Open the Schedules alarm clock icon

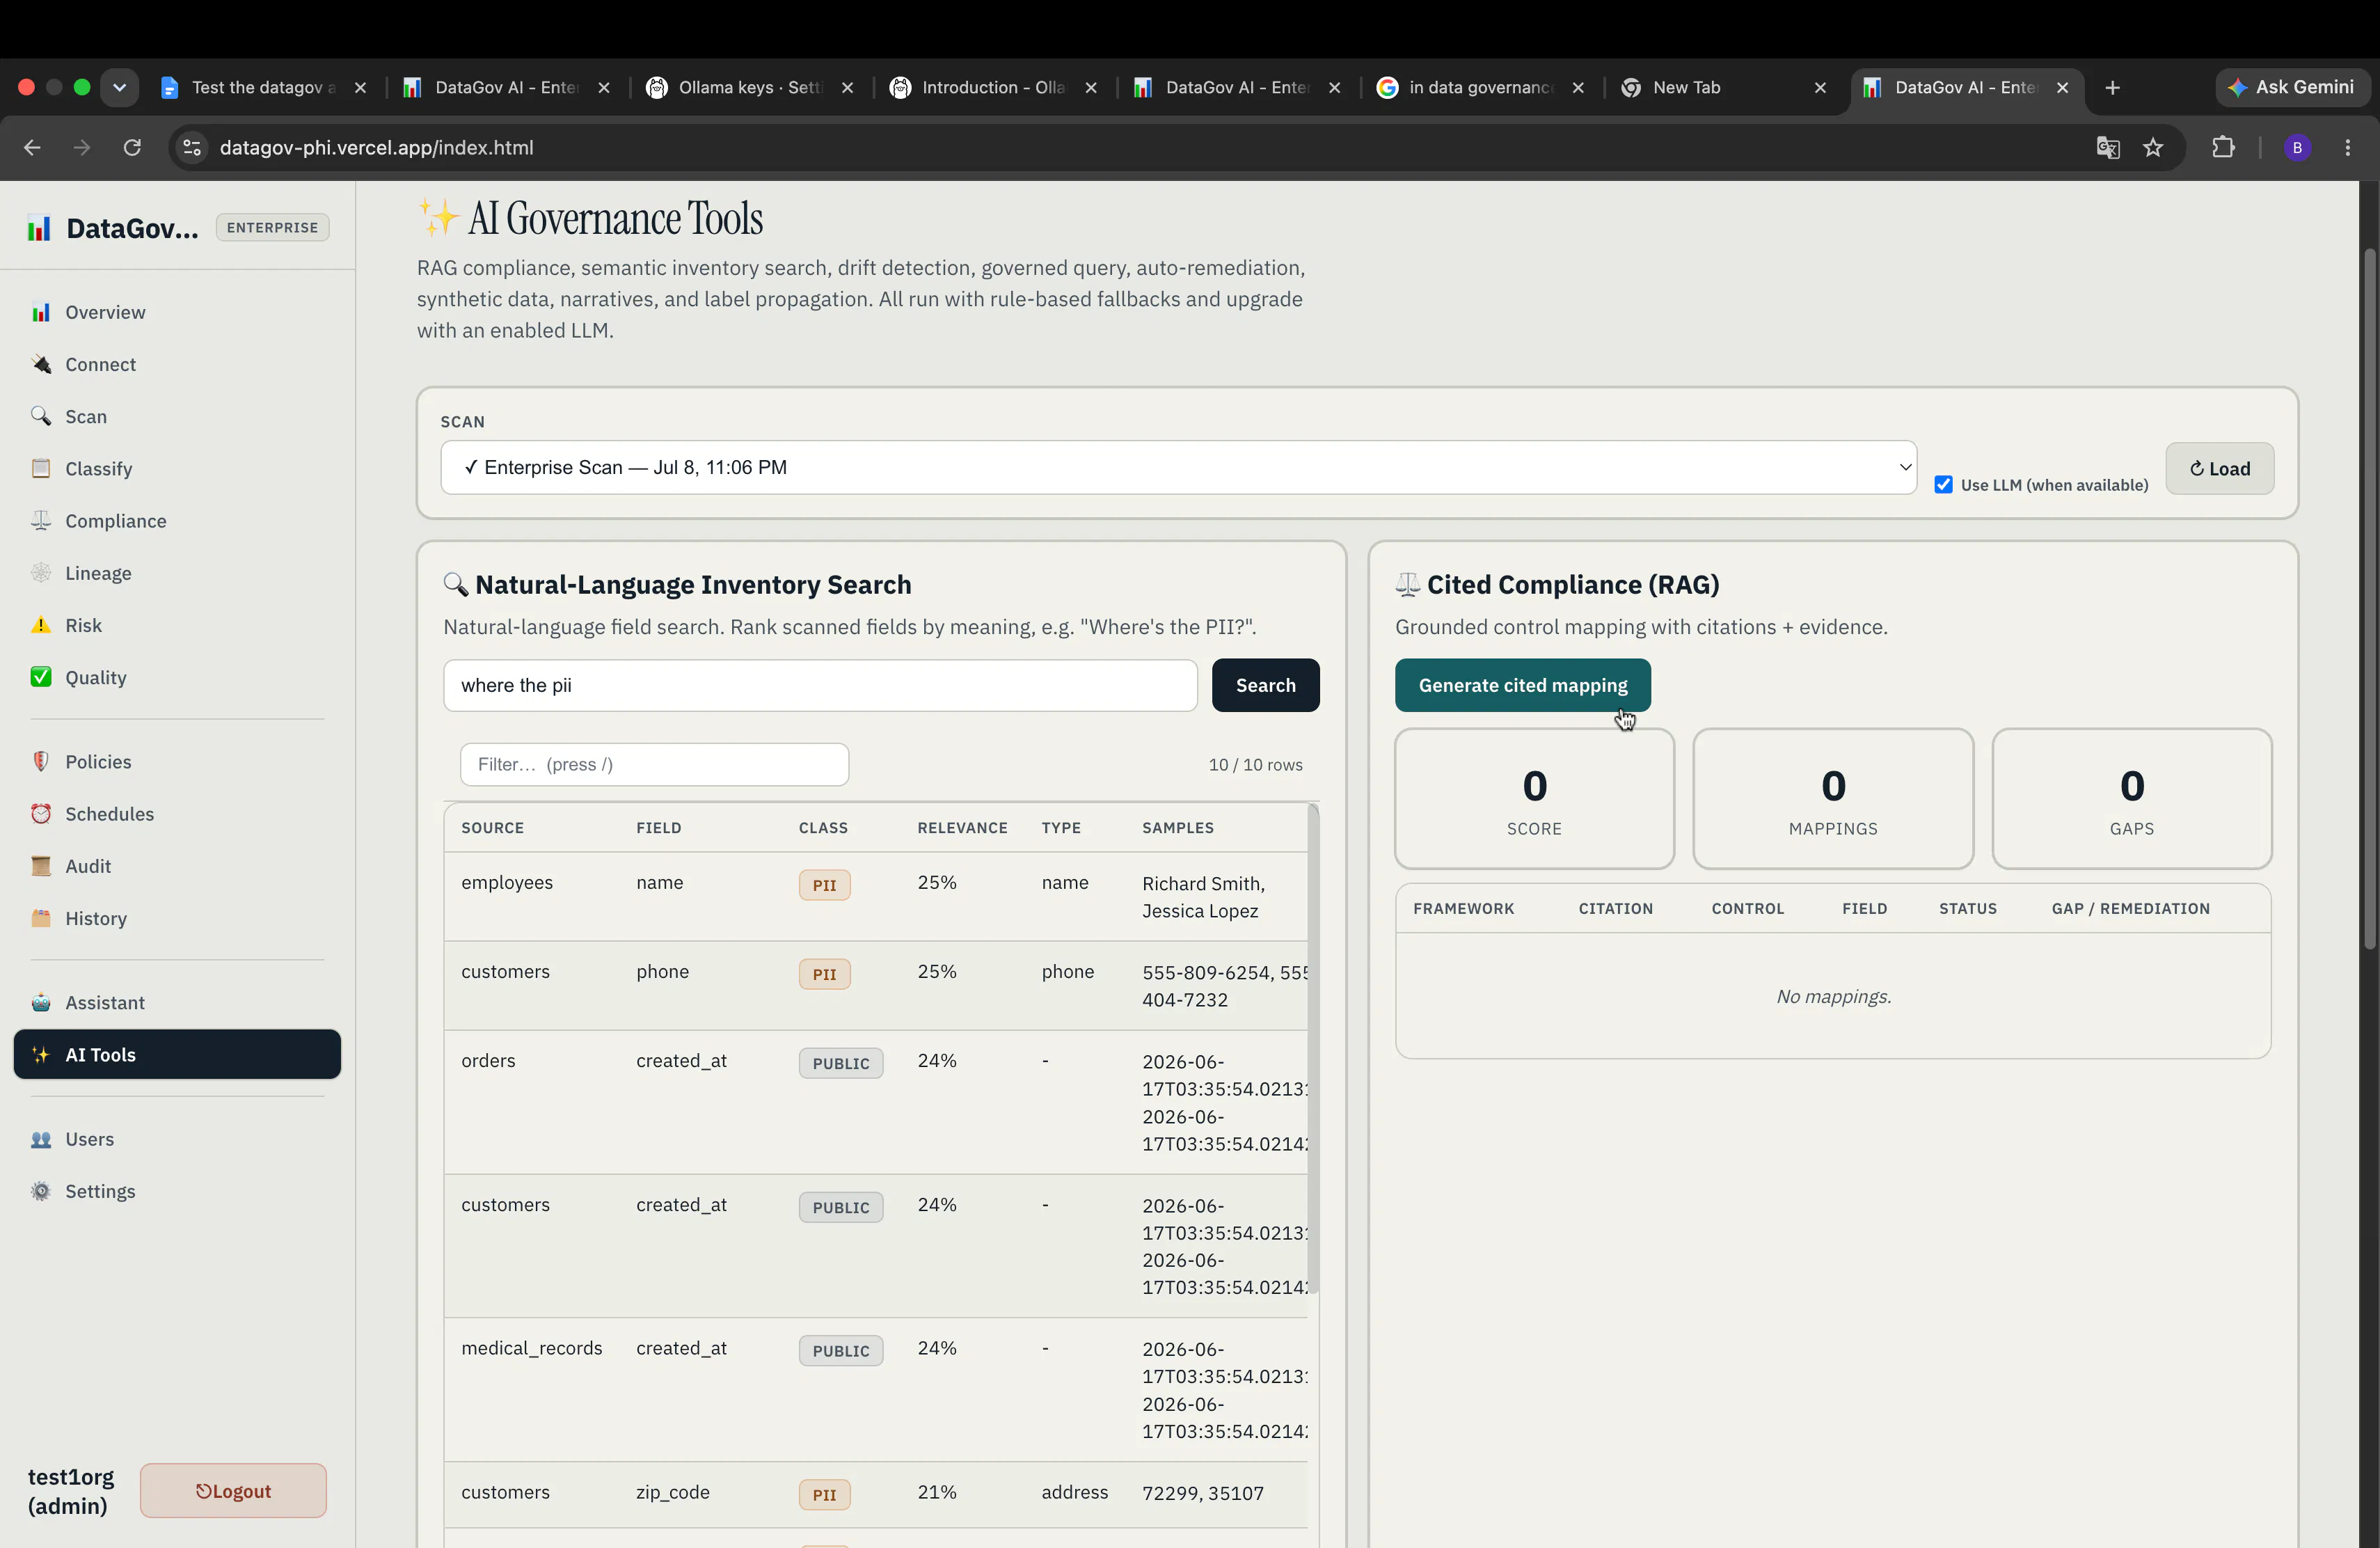[x=41, y=813]
